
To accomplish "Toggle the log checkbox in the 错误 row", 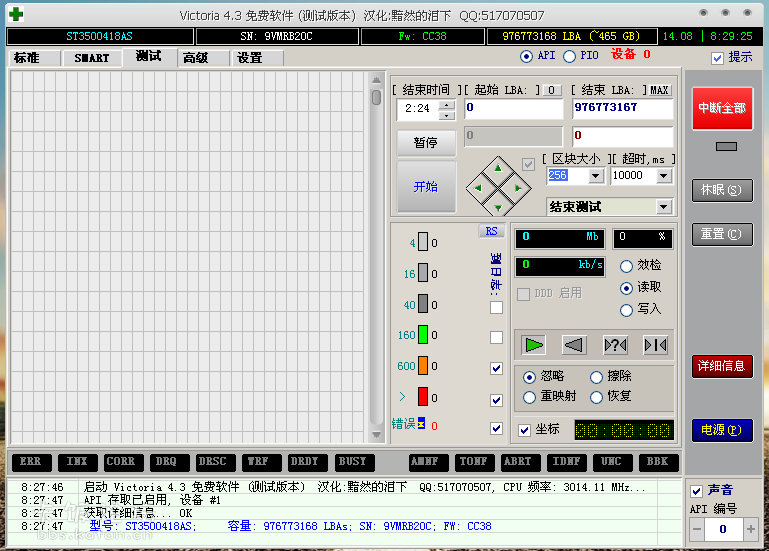I will click(496, 428).
